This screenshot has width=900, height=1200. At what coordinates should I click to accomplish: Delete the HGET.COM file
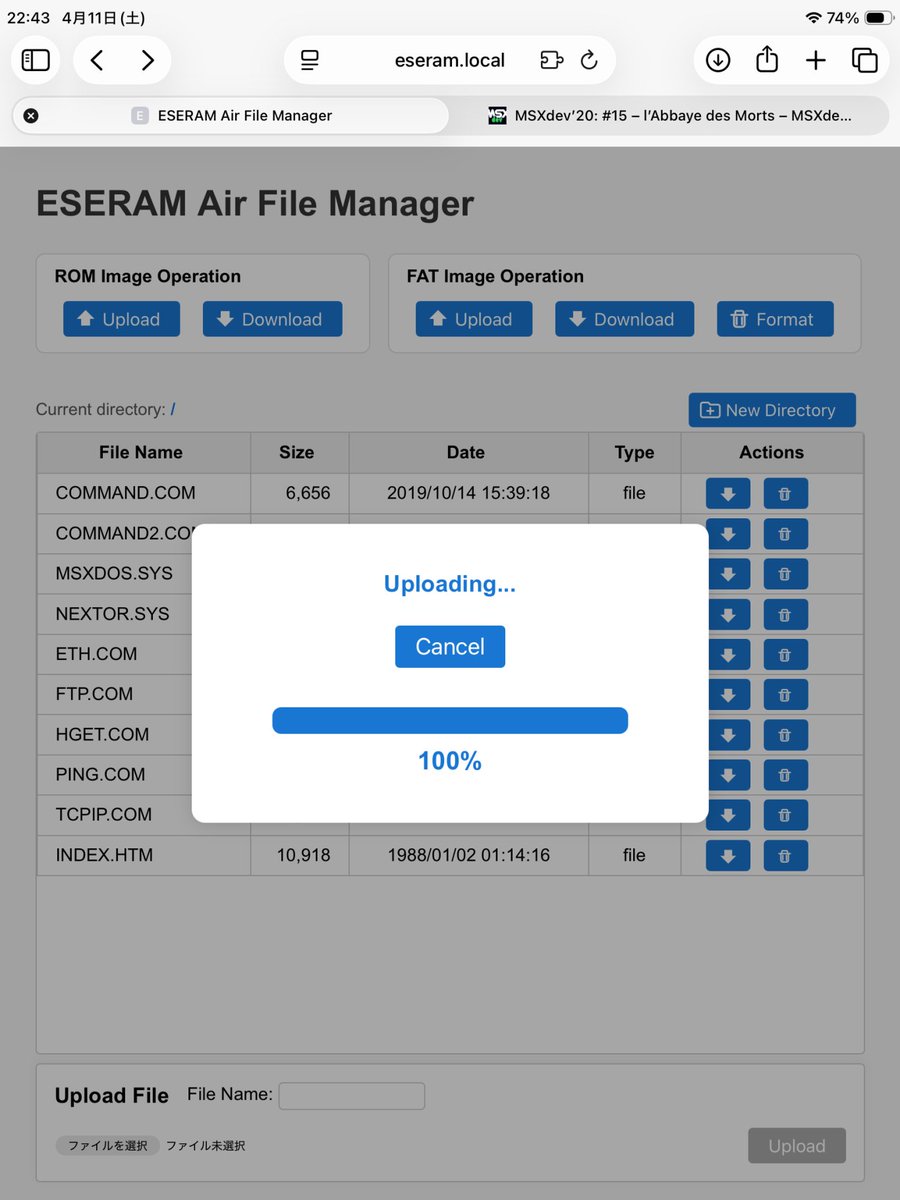(786, 735)
